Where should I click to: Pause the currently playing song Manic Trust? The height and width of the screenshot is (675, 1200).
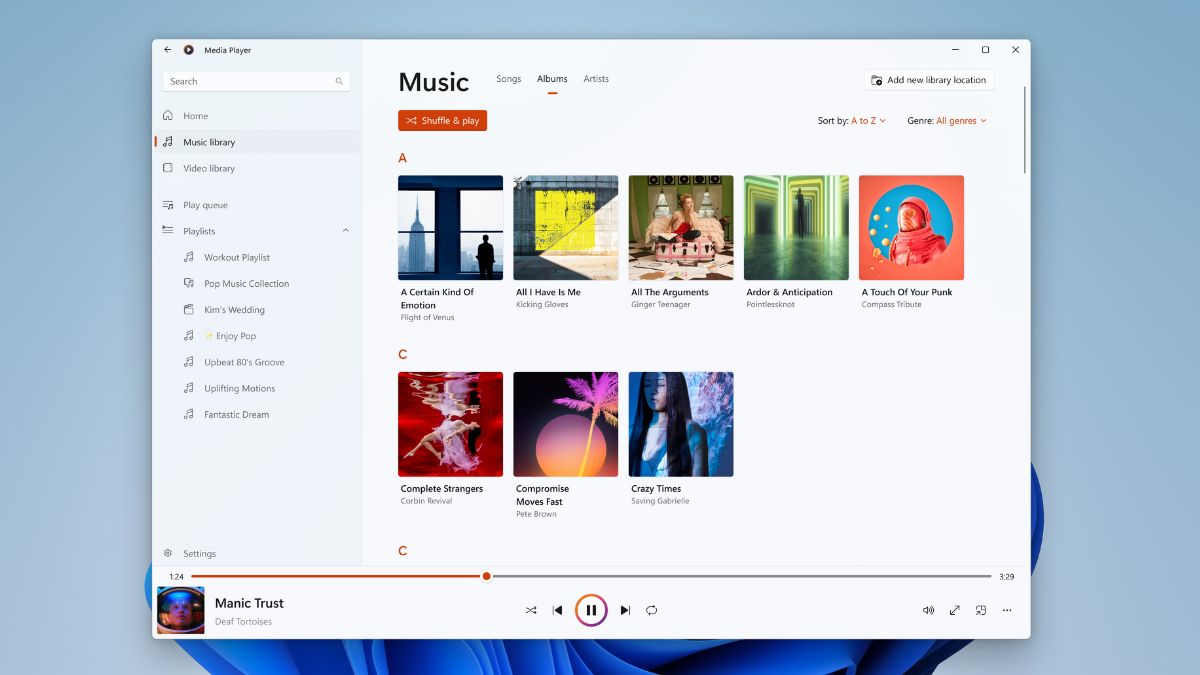pyautogui.click(x=591, y=610)
